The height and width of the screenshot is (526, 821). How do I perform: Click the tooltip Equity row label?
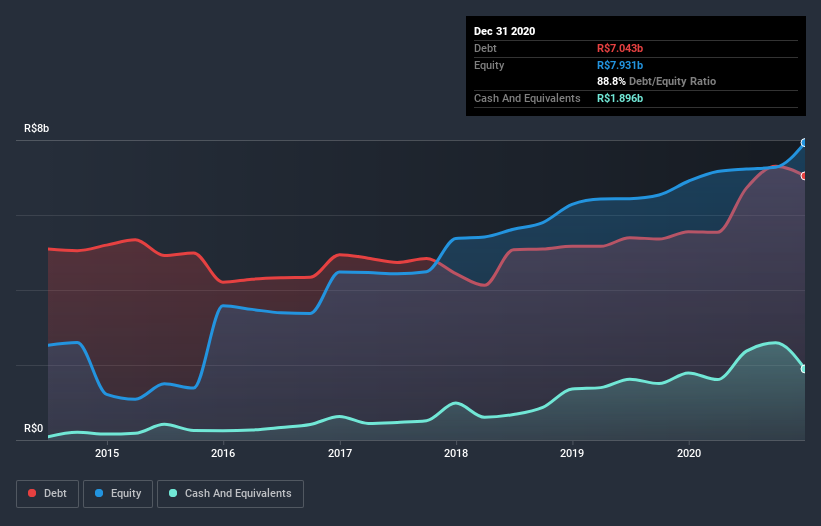coord(489,65)
